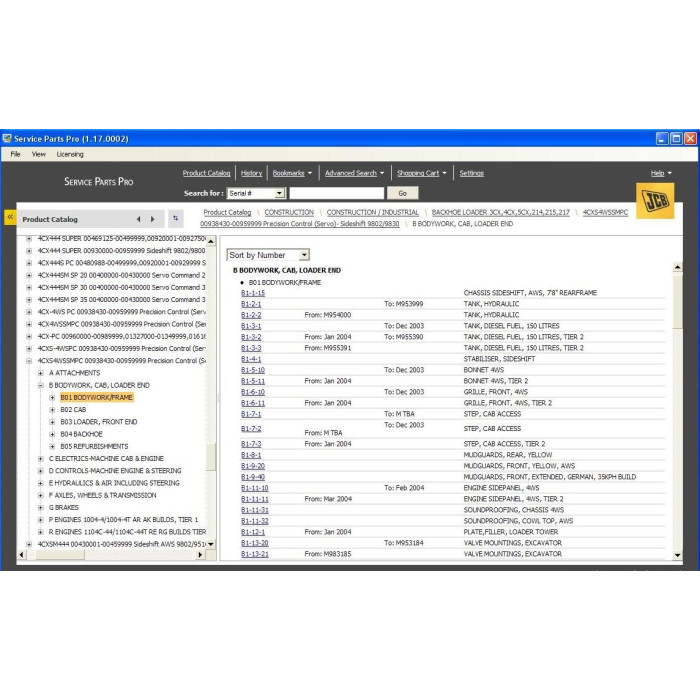
Task: Select 4CX-4WS PC 00938430-00959999 tree item
Action: (121, 312)
